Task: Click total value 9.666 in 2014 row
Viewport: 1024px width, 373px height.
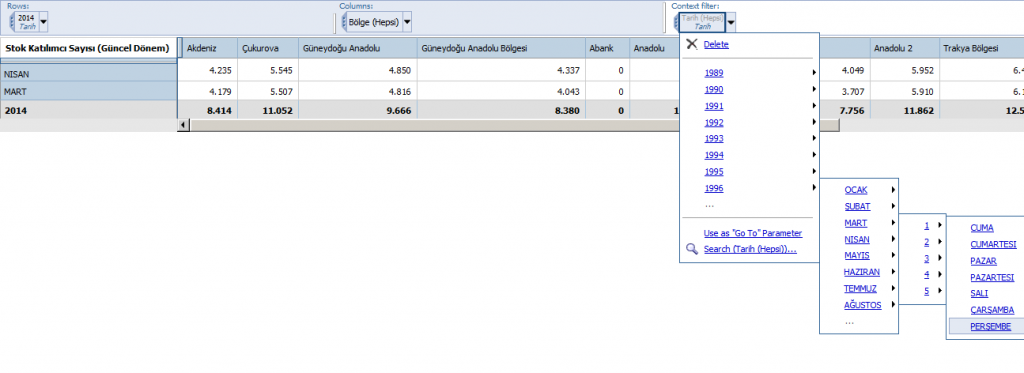Action: (398, 110)
